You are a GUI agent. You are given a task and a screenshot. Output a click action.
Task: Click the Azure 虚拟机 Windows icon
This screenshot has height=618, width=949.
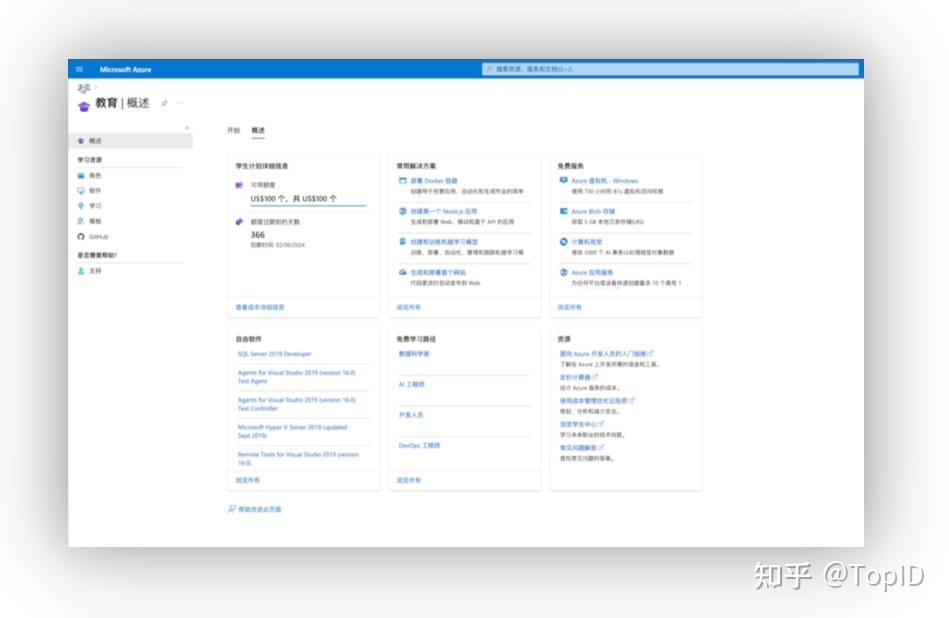point(564,181)
